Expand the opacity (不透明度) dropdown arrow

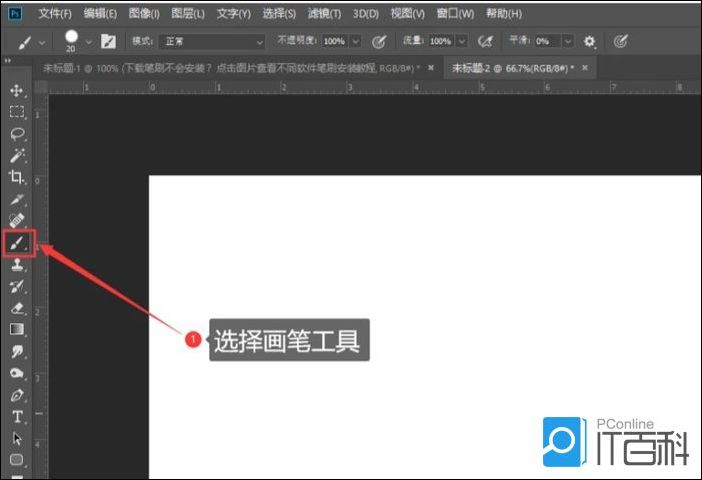point(357,42)
